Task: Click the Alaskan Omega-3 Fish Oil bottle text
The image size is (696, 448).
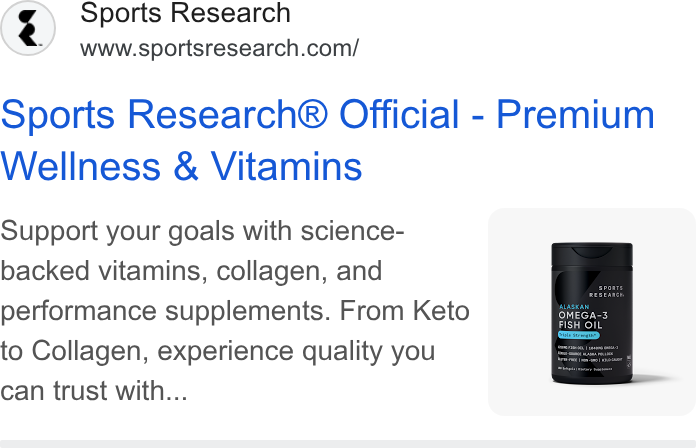Action: (x=583, y=317)
